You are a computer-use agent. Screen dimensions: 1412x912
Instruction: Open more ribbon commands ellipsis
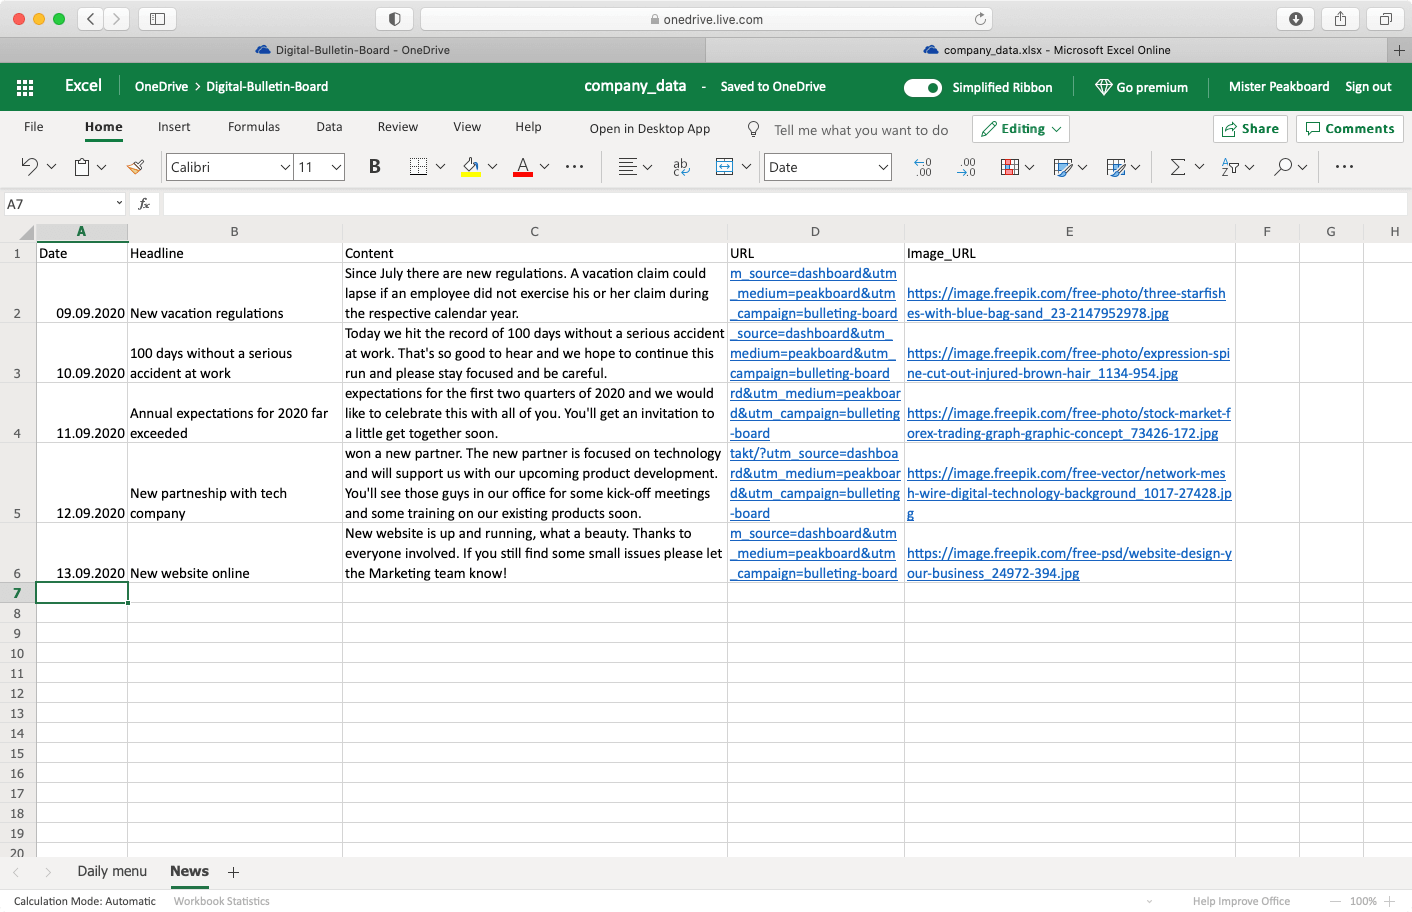1344,167
